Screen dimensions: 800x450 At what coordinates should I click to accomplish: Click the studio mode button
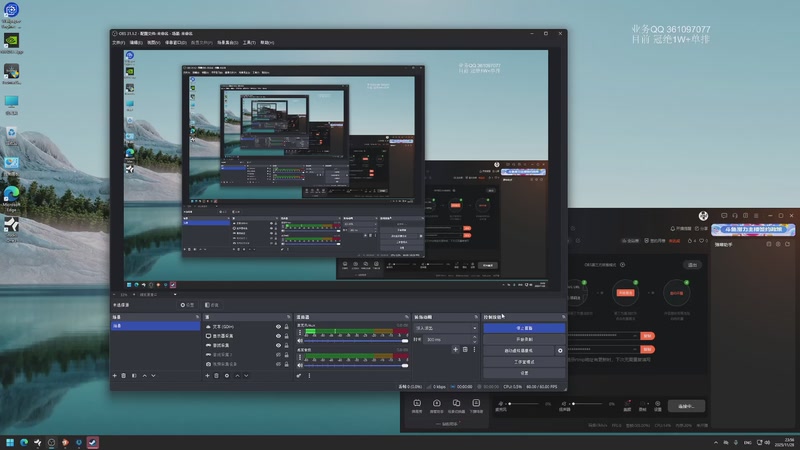click(x=524, y=362)
